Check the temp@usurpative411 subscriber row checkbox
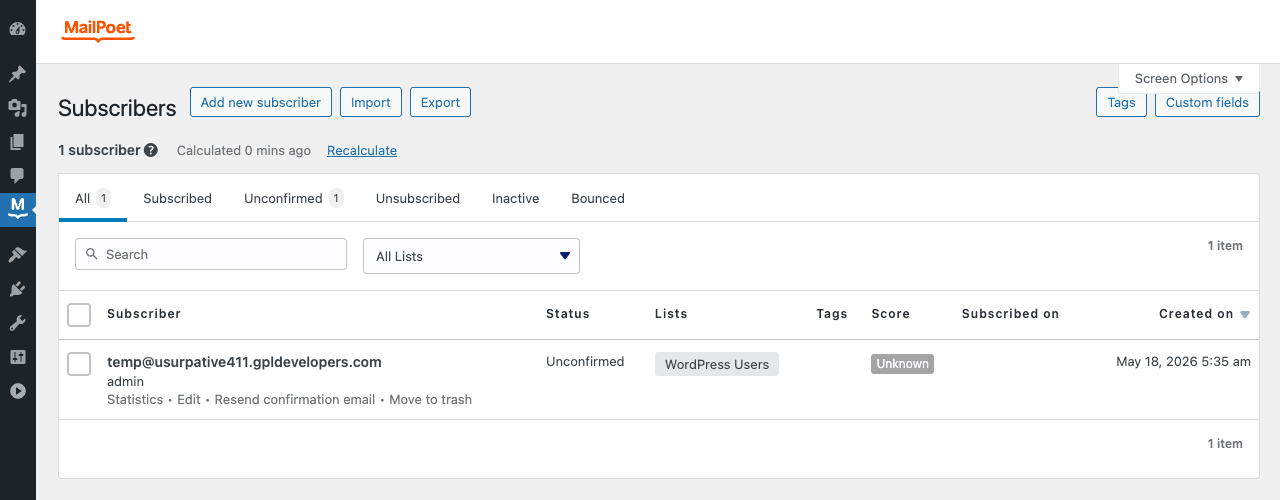Image resolution: width=1280 pixels, height=500 pixels. pyautogui.click(x=79, y=364)
